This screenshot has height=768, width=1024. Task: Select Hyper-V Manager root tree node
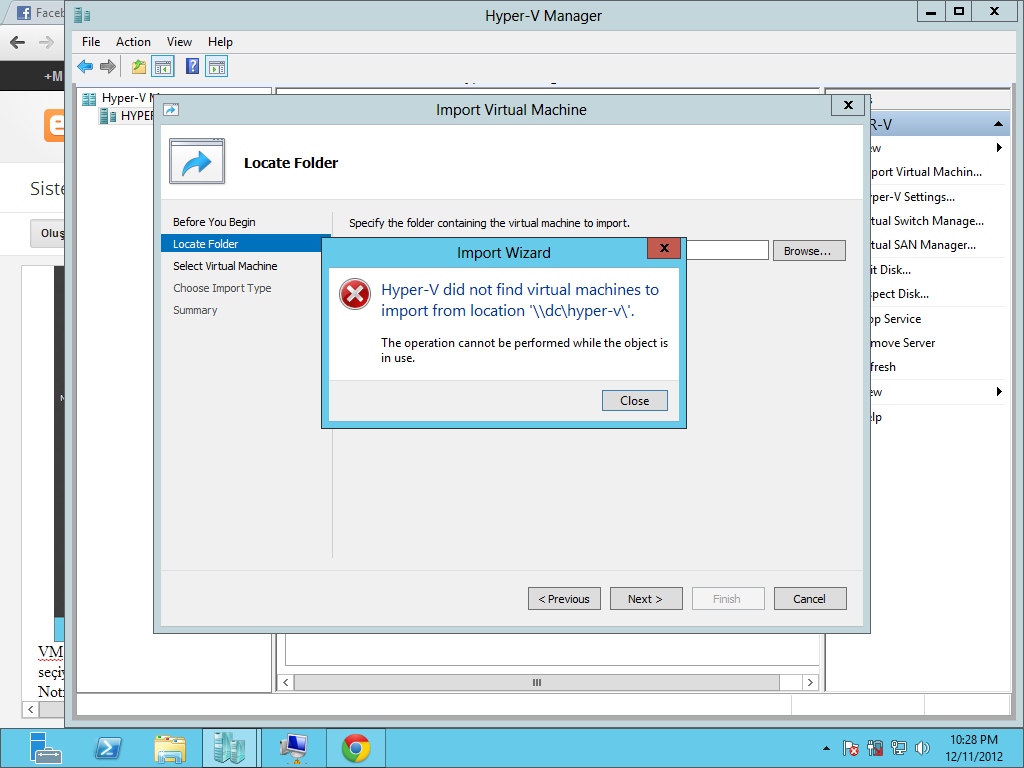(122, 98)
